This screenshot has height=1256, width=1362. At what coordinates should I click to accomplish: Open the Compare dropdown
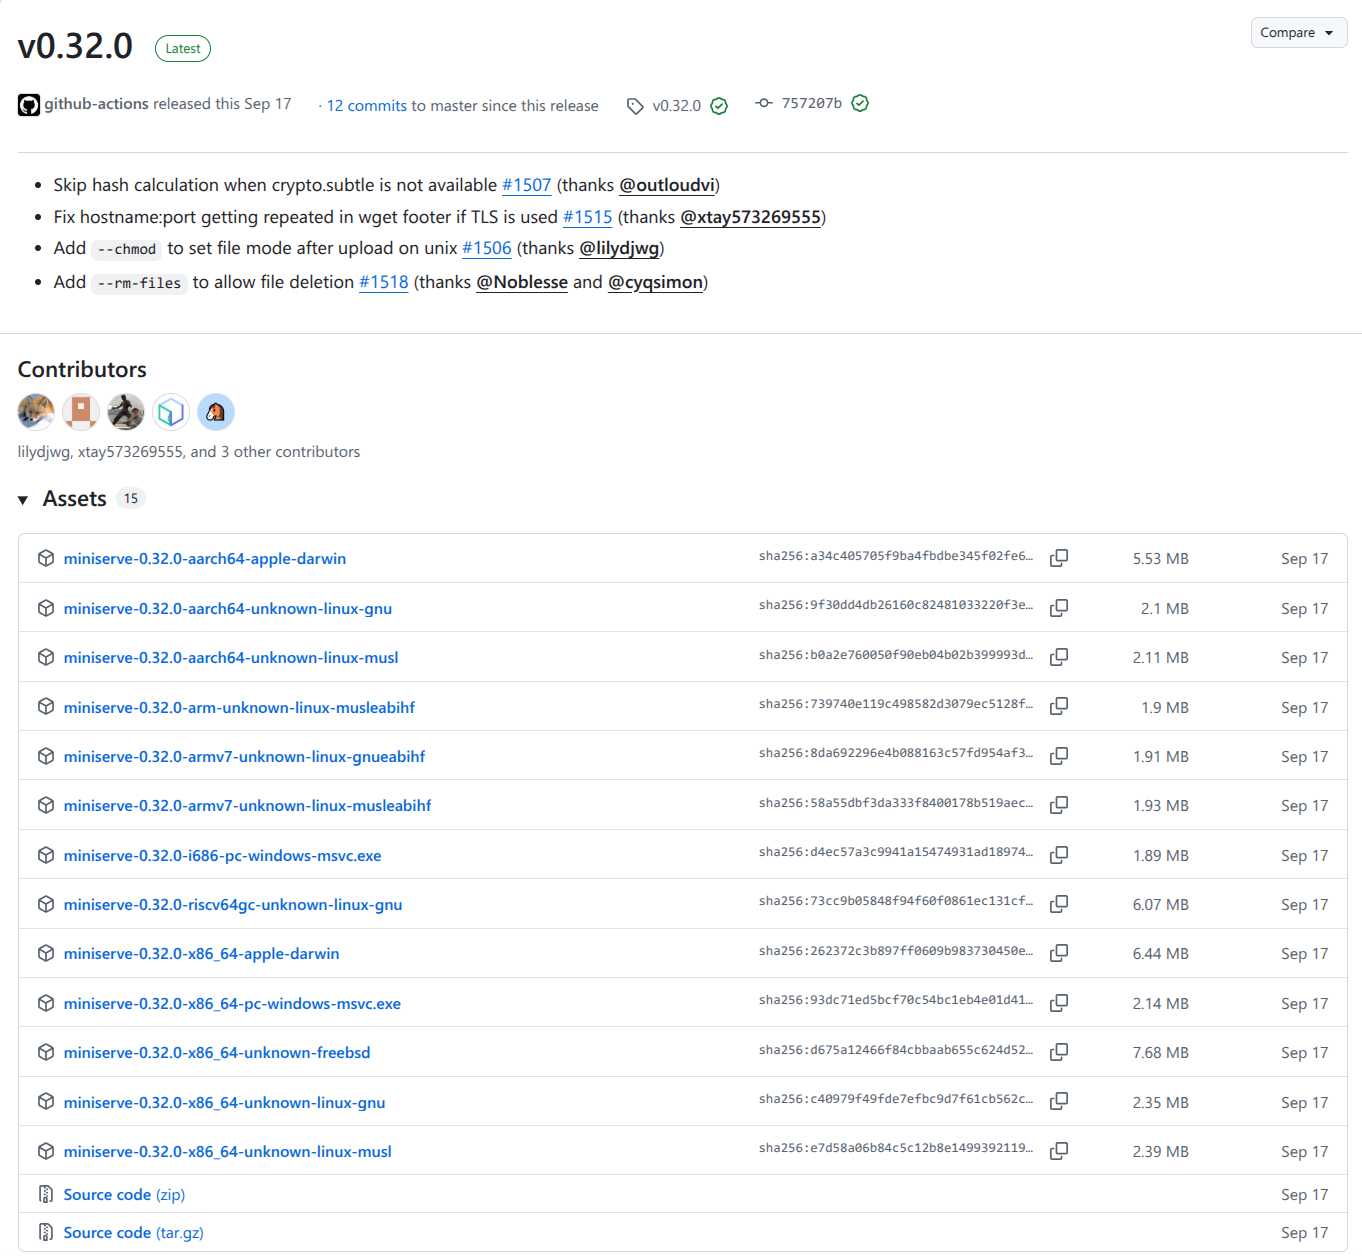1298,33
